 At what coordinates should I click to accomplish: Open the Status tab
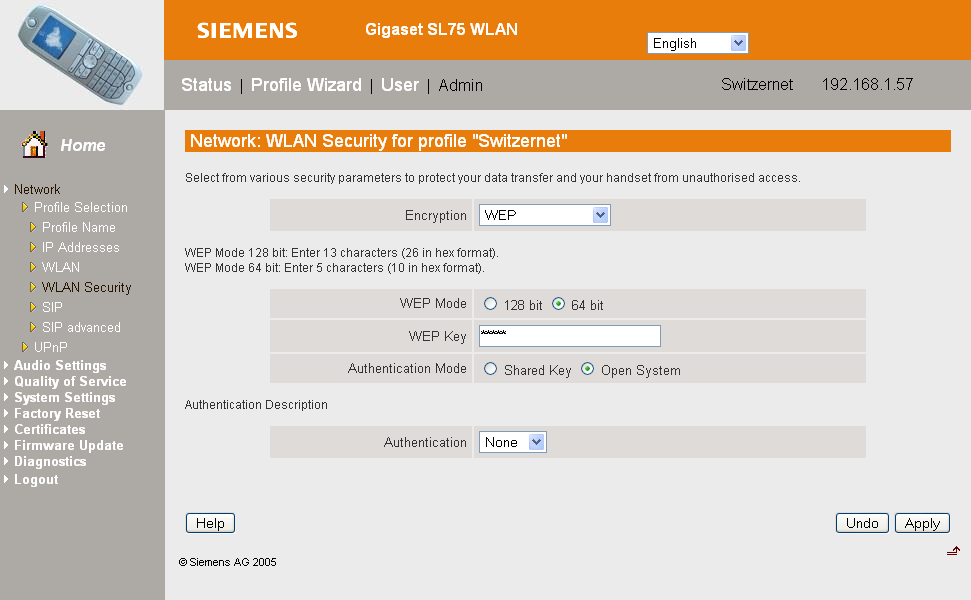point(206,85)
